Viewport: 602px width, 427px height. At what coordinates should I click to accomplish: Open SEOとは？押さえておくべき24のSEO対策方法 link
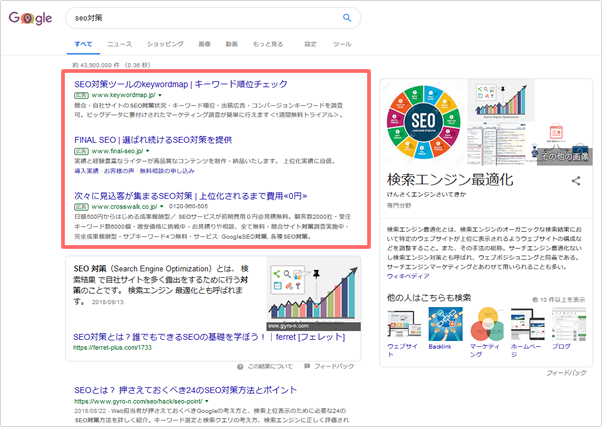(185, 390)
